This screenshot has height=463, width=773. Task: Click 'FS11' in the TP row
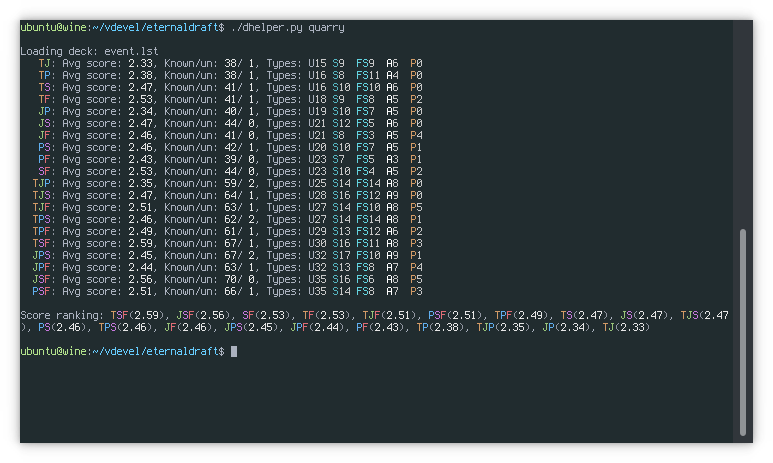(x=369, y=75)
